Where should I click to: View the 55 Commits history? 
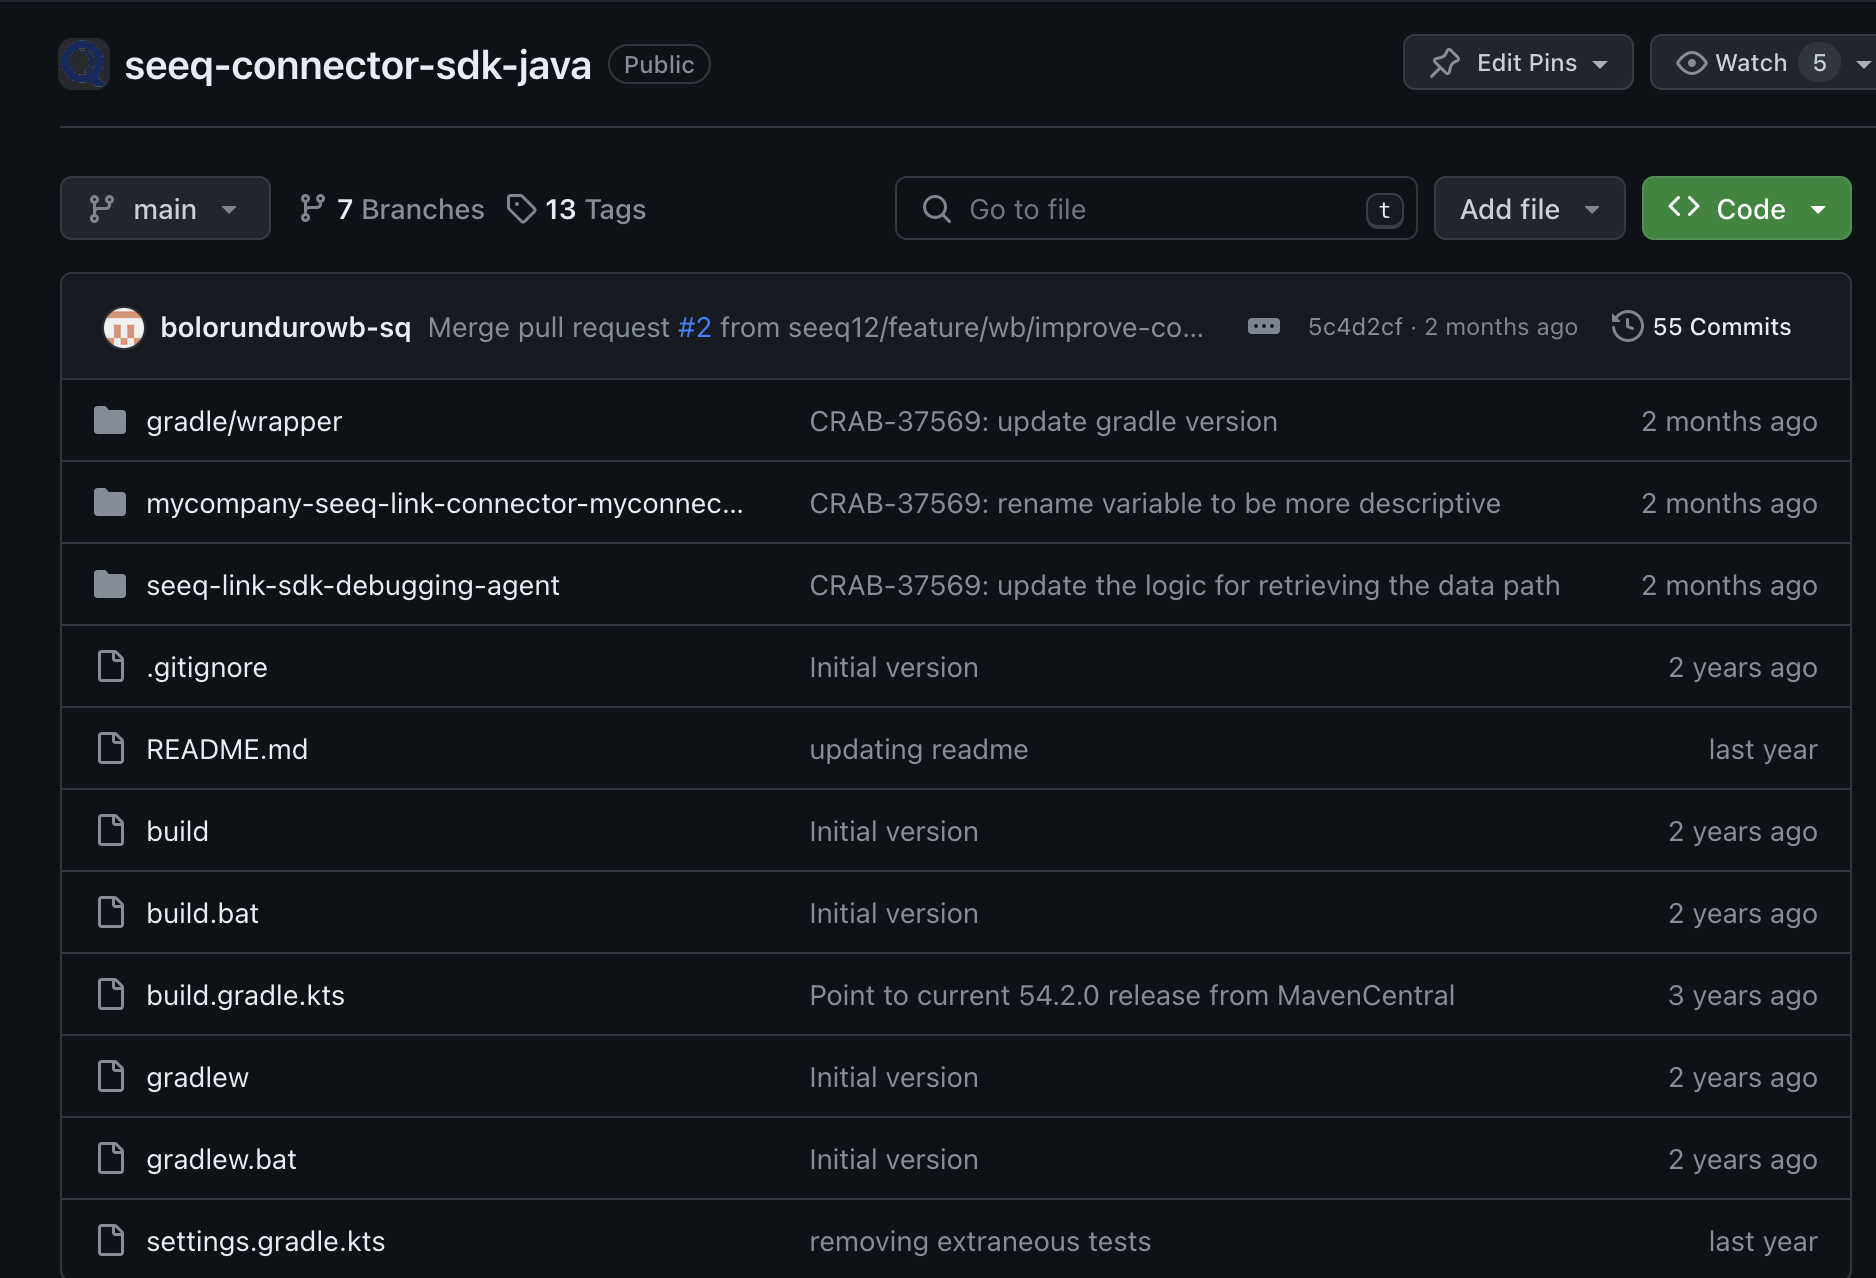click(x=1702, y=327)
